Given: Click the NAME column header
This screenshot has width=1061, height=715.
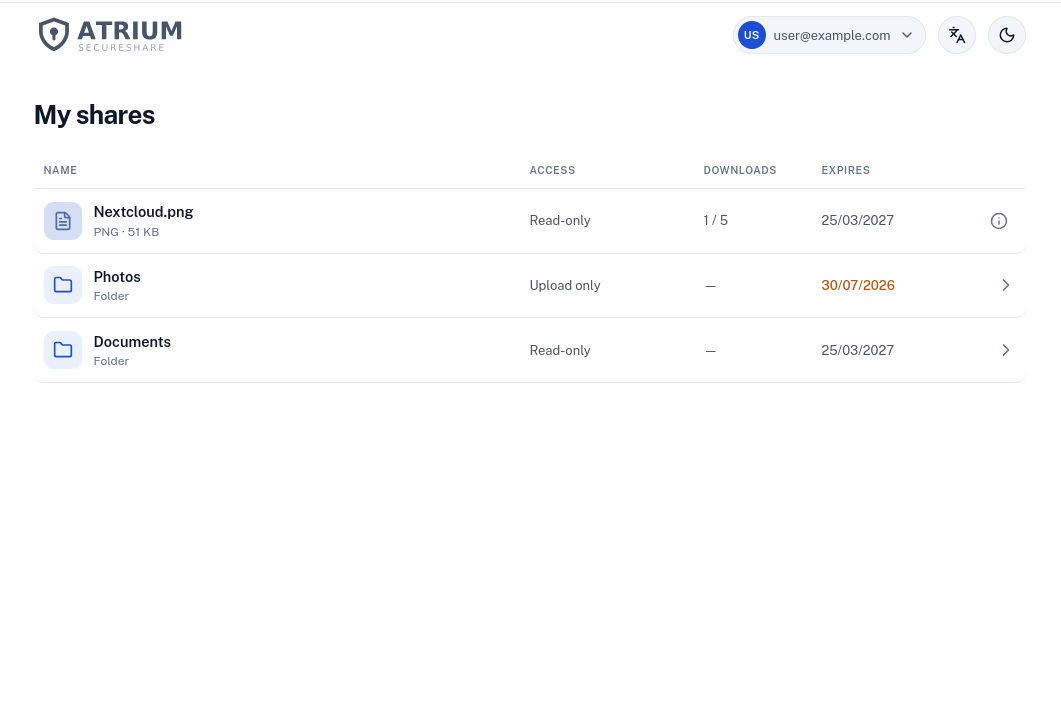Looking at the screenshot, I should coord(60,170).
